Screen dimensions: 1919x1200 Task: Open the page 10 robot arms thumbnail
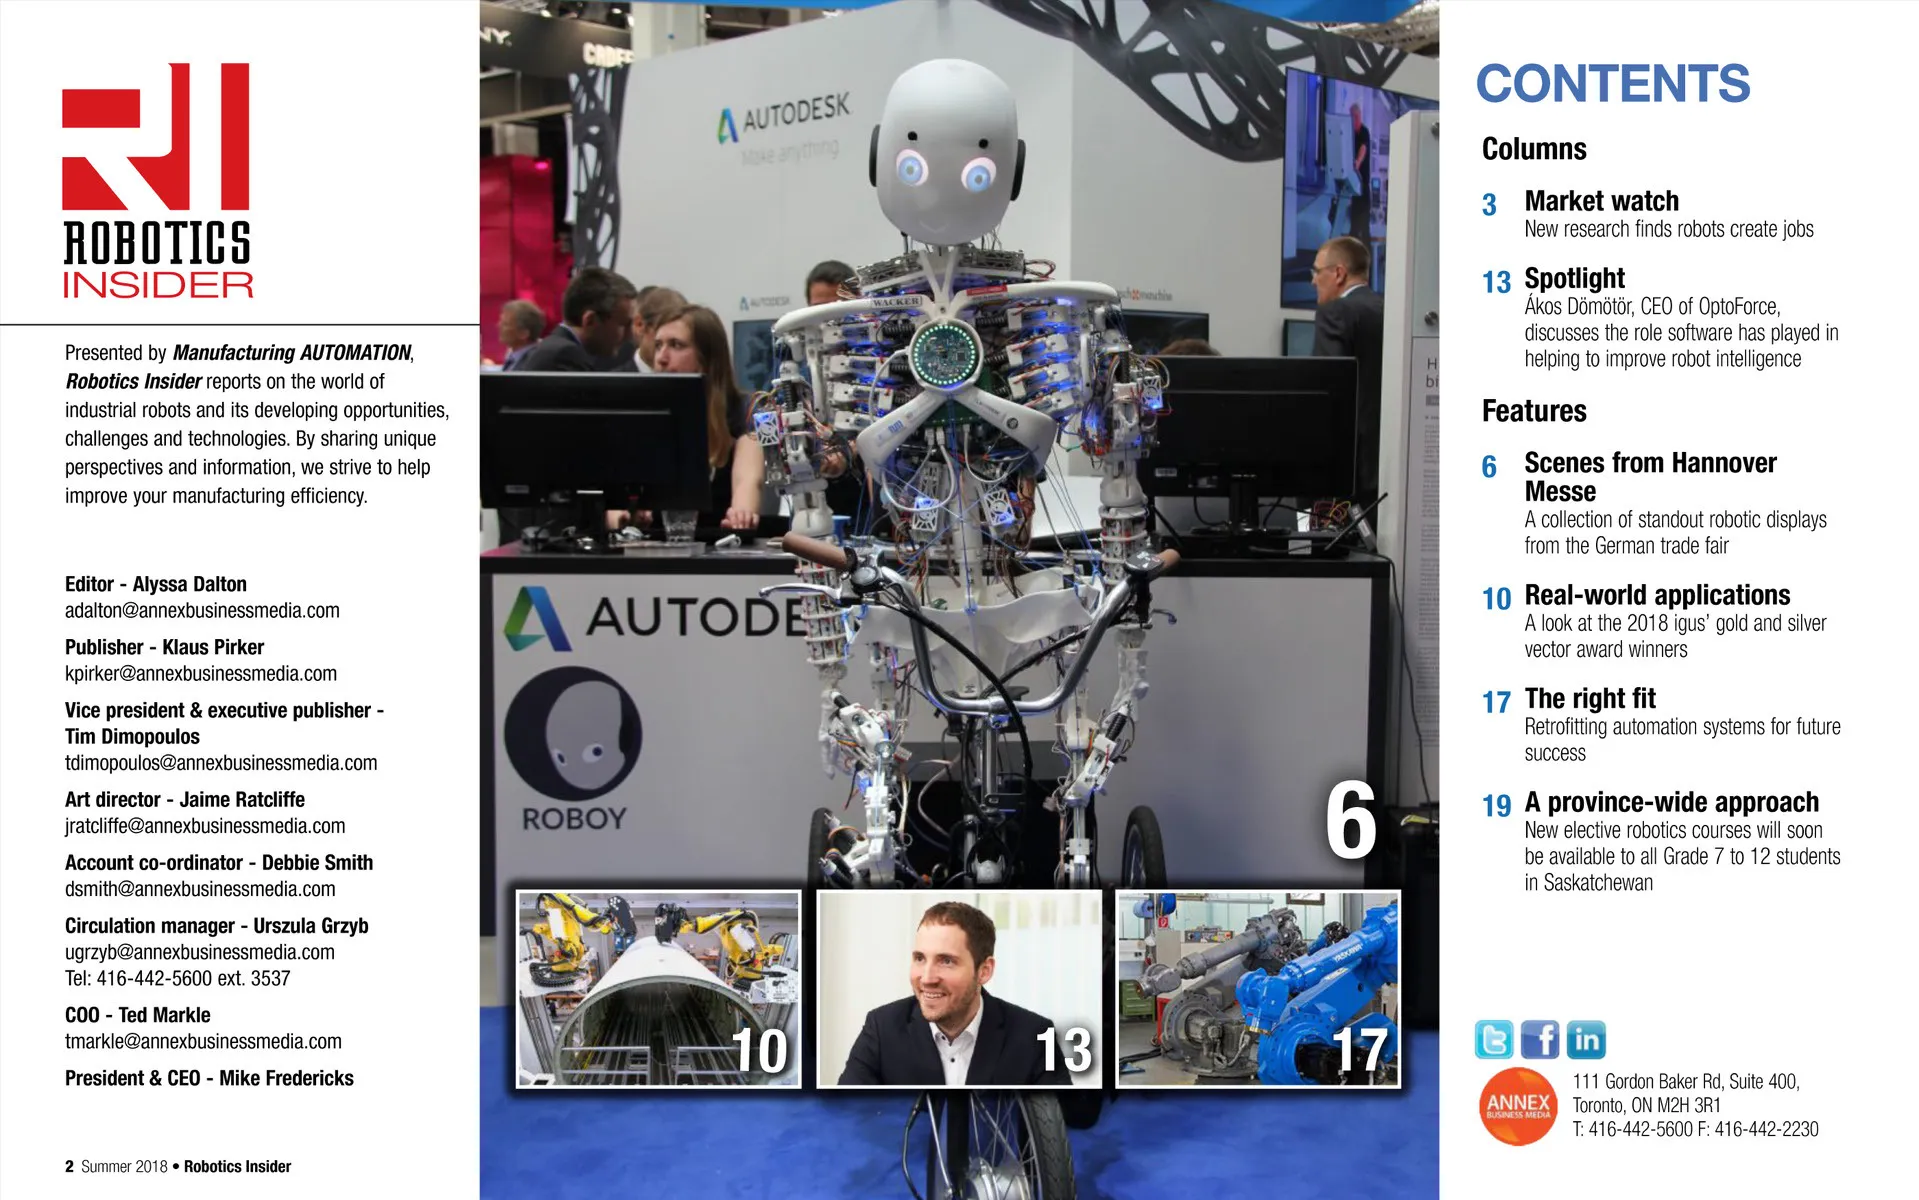(658, 989)
